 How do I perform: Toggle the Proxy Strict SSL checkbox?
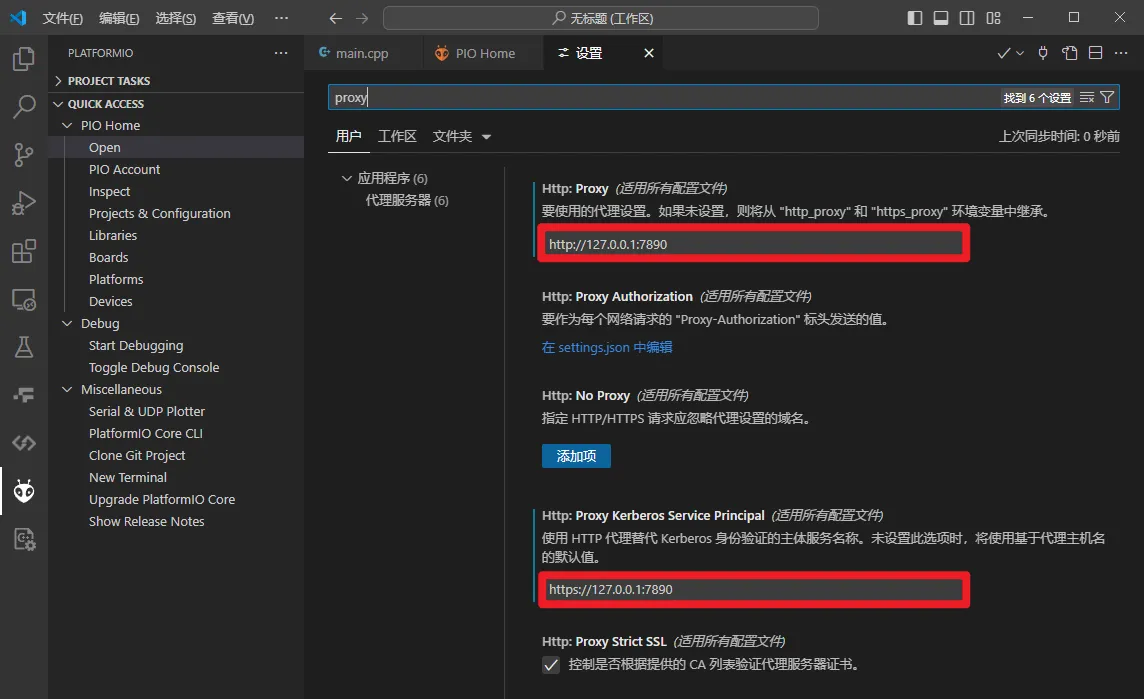(x=551, y=665)
